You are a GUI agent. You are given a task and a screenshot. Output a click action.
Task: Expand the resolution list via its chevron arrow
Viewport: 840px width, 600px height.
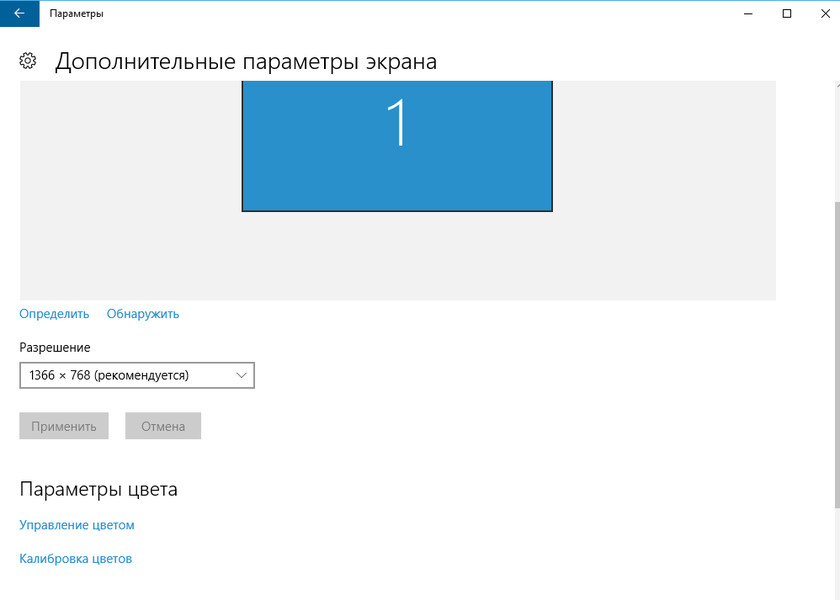[241, 375]
